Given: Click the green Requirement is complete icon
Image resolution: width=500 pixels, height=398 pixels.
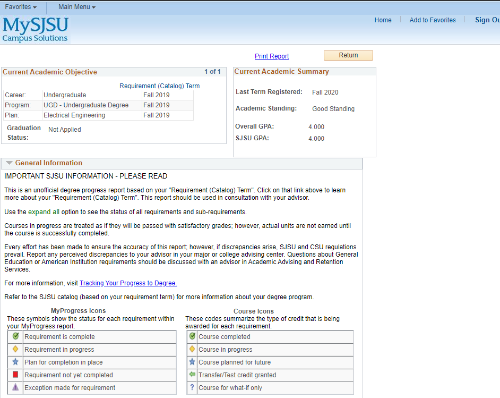Looking at the screenshot, I should pos(16,336).
